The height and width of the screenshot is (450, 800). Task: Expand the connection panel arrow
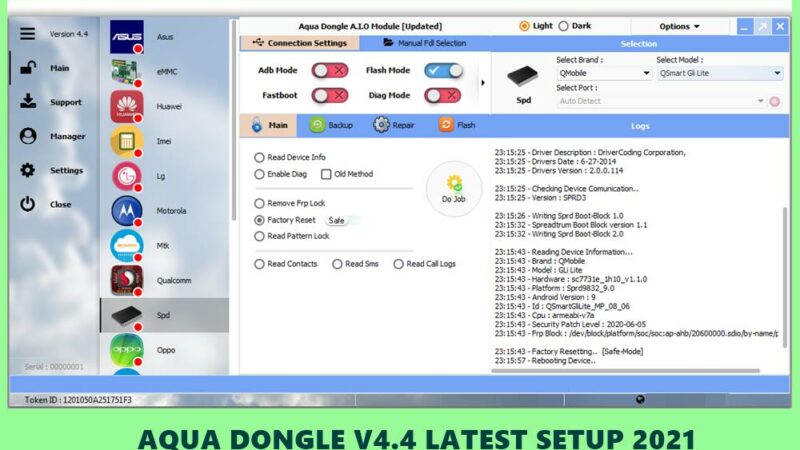point(483,83)
